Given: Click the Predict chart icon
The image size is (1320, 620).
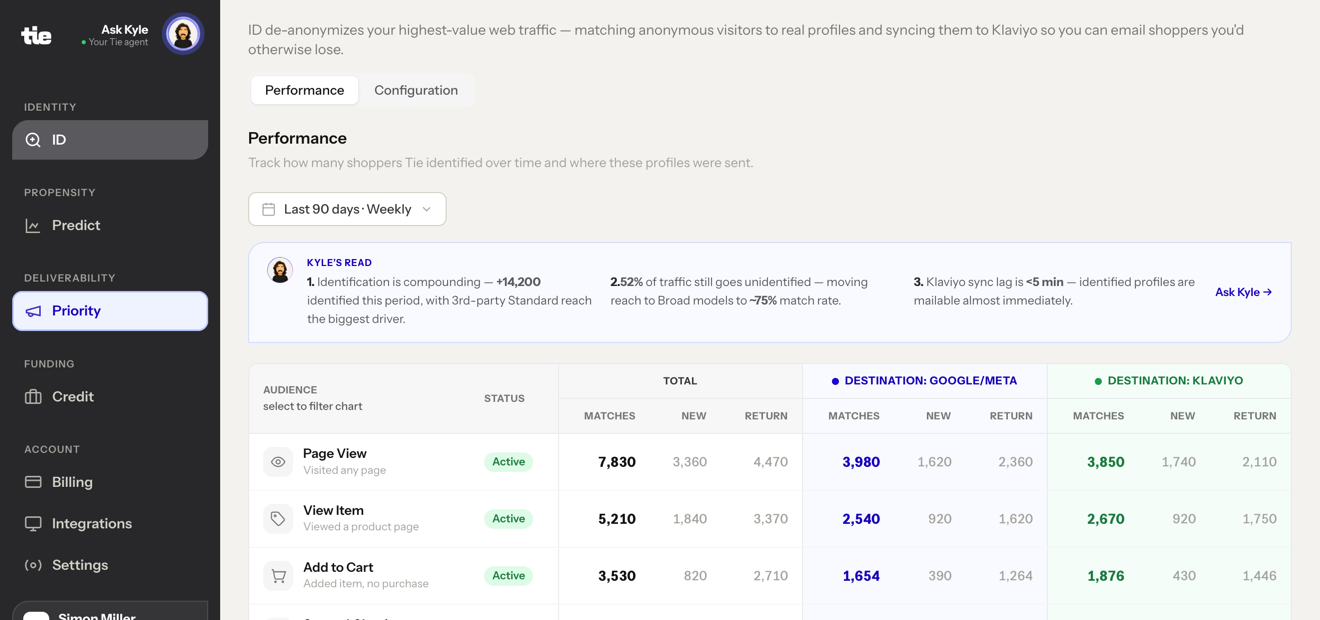Looking at the screenshot, I should click(x=33, y=226).
